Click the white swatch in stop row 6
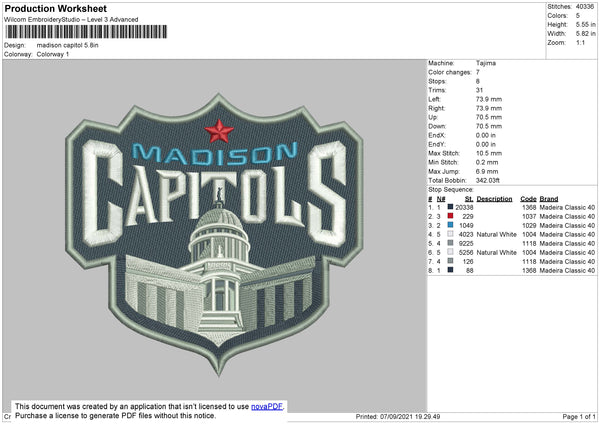Screen dimensions: 600x424 click(x=450, y=252)
